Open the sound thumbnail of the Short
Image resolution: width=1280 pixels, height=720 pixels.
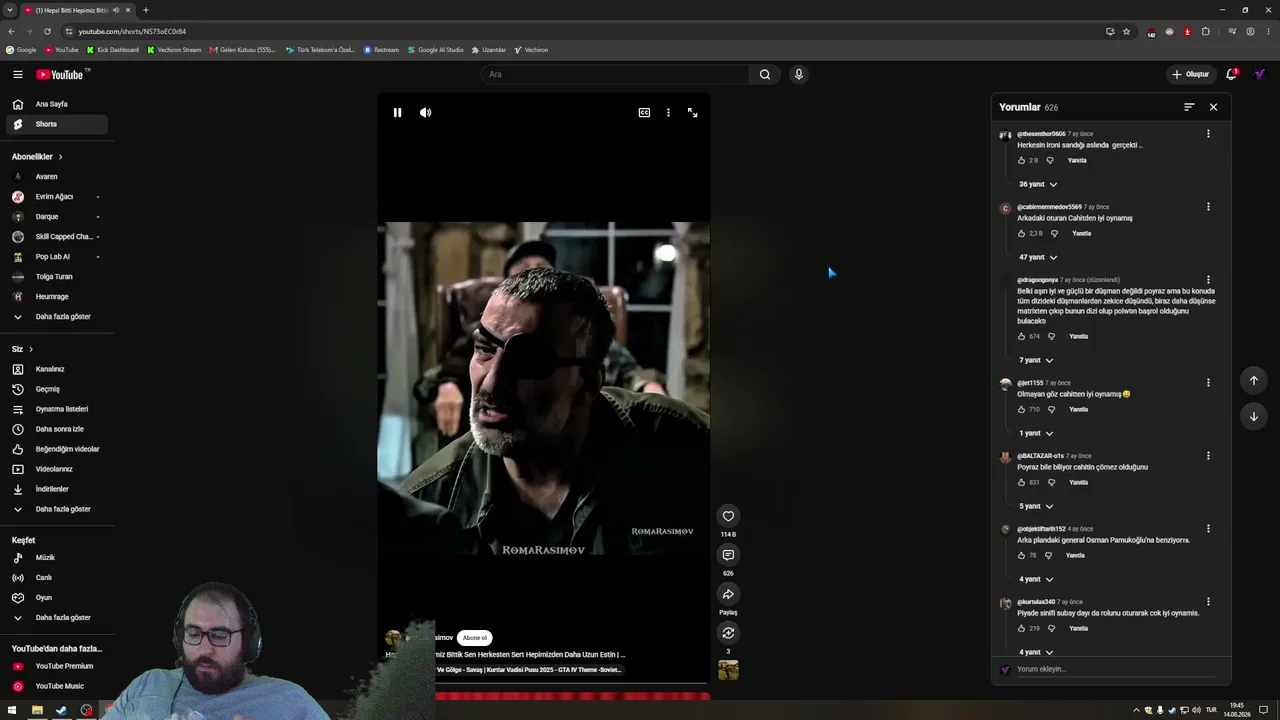pyautogui.click(x=728, y=670)
